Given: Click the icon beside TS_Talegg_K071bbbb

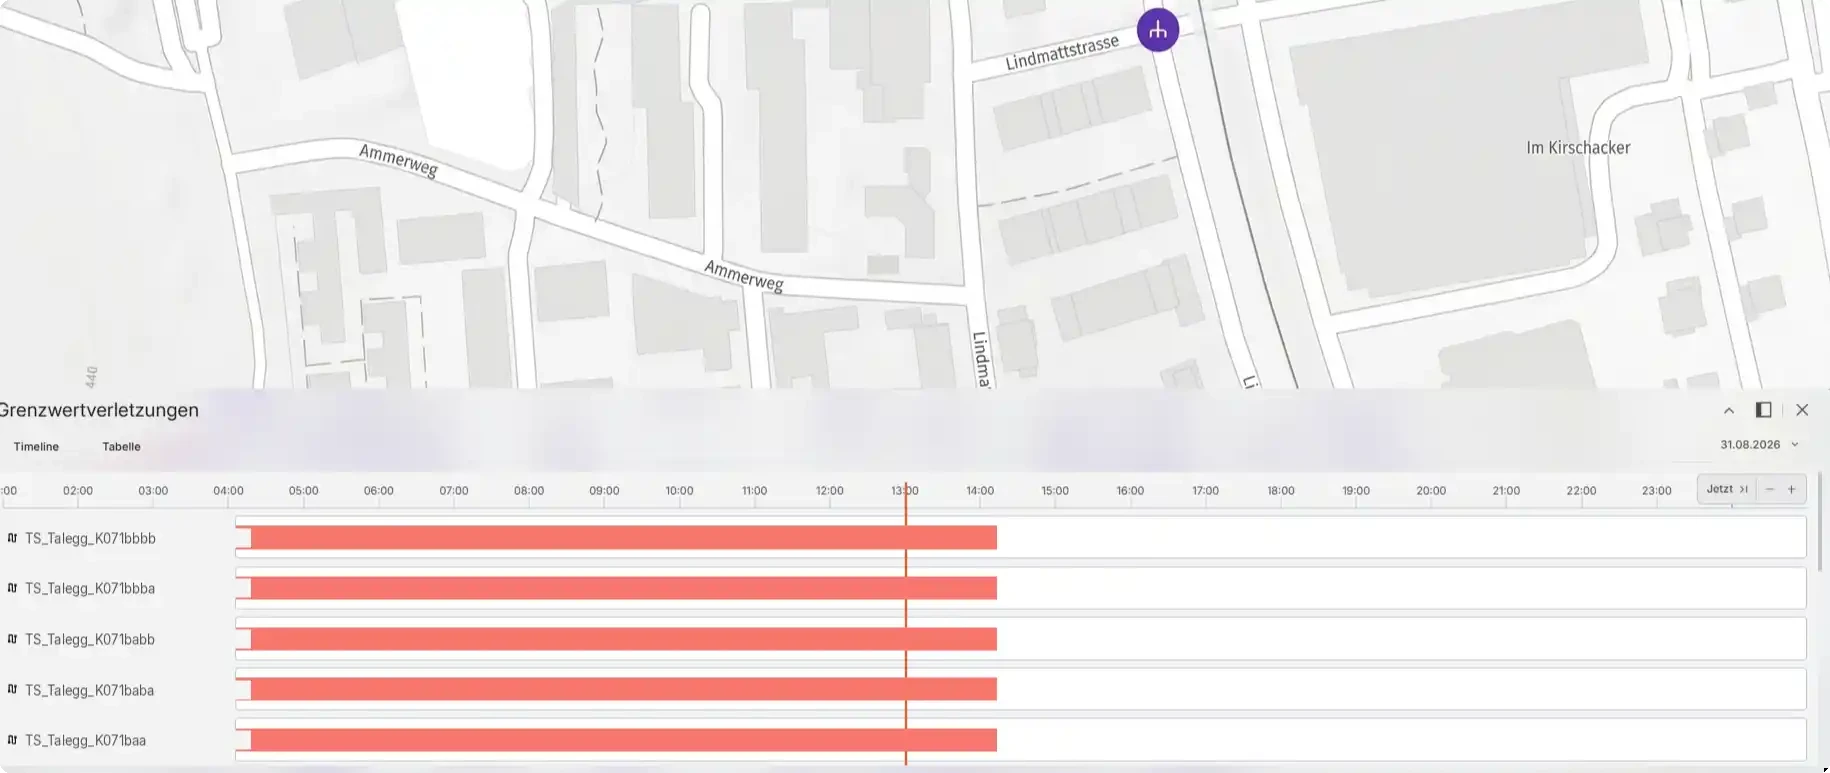Looking at the screenshot, I should pyautogui.click(x=12, y=538).
